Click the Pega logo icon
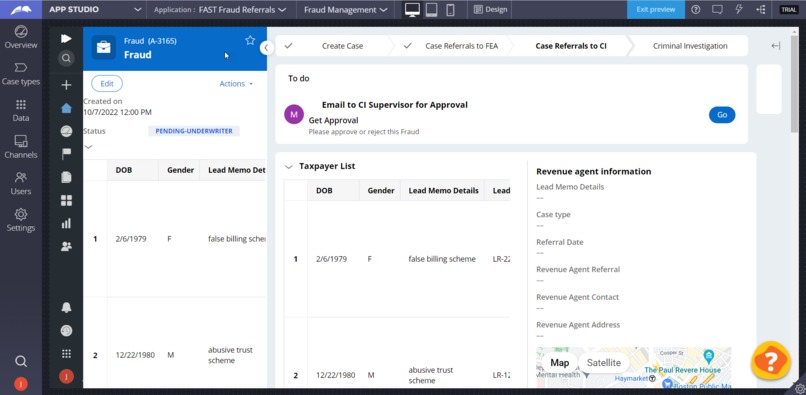This screenshot has height=395, width=806. coord(21,9)
